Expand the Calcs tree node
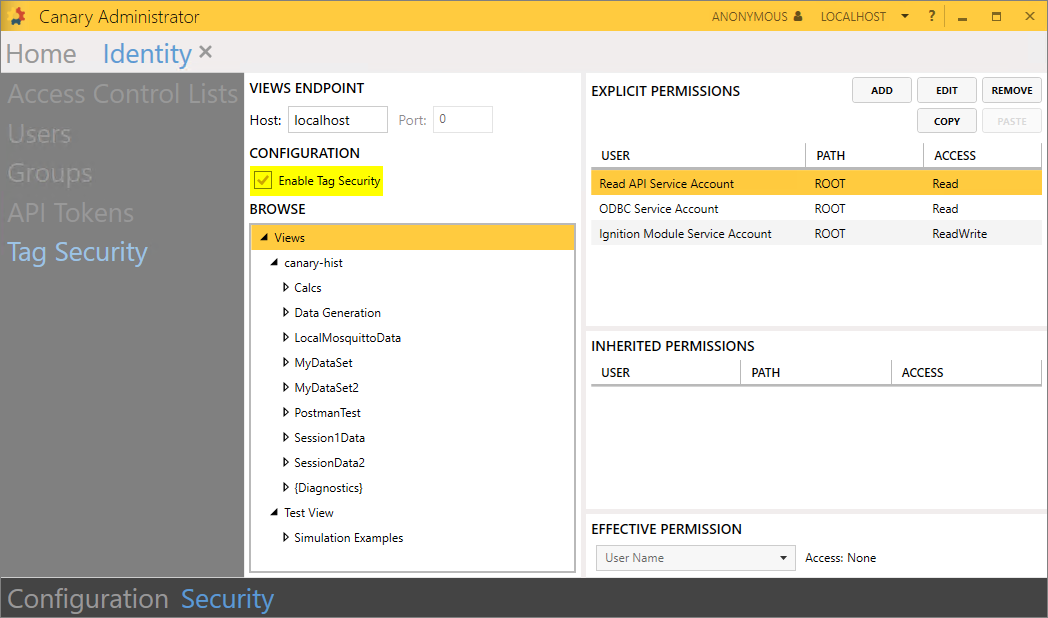The width and height of the screenshot is (1048, 618). pyautogui.click(x=286, y=288)
